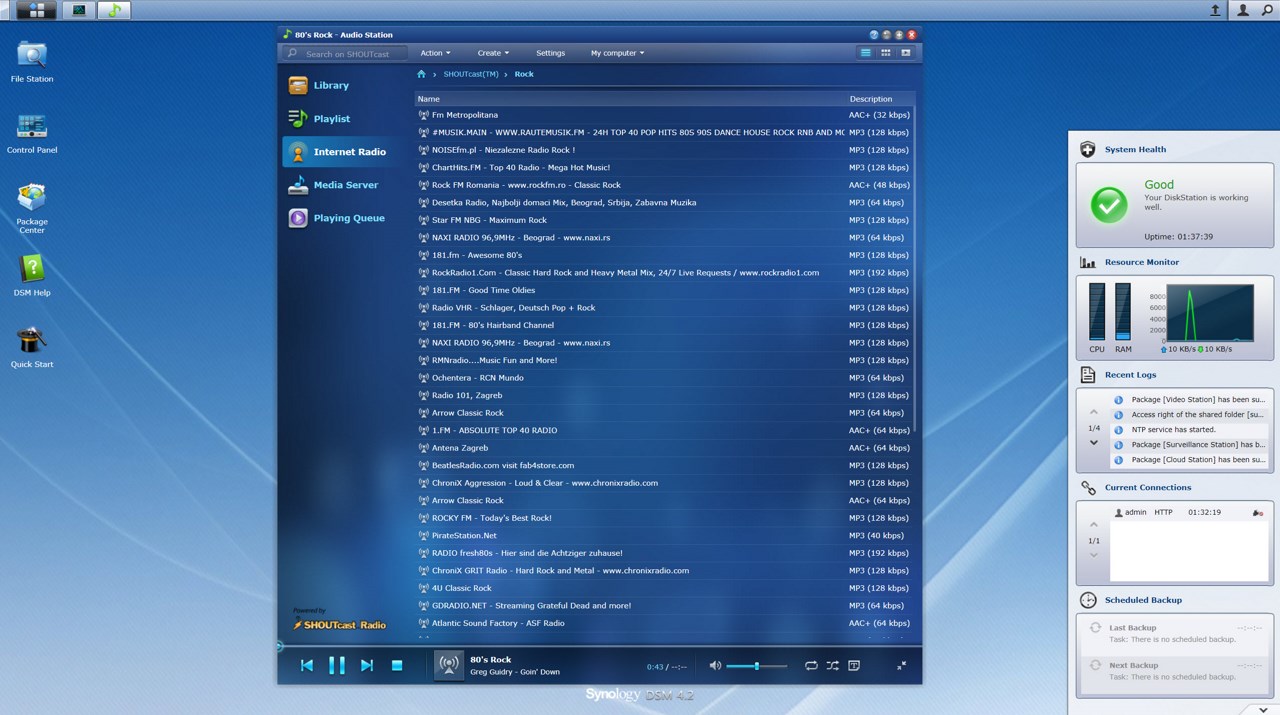The width and height of the screenshot is (1280, 715).
Task: Click the radio tower now-playing thumbnail
Action: point(449,665)
